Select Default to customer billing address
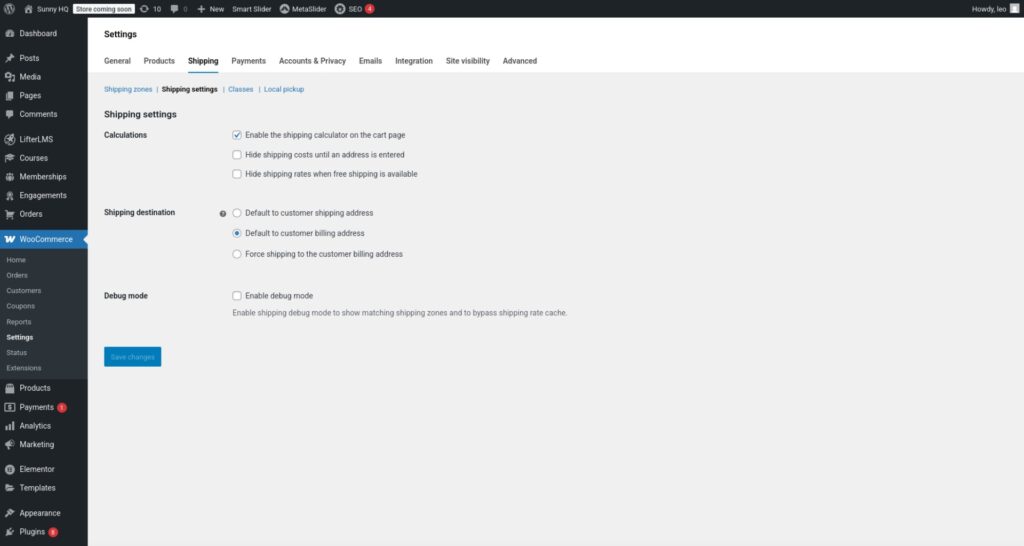The width and height of the screenshot is (1024, 546). click(237, 233)
